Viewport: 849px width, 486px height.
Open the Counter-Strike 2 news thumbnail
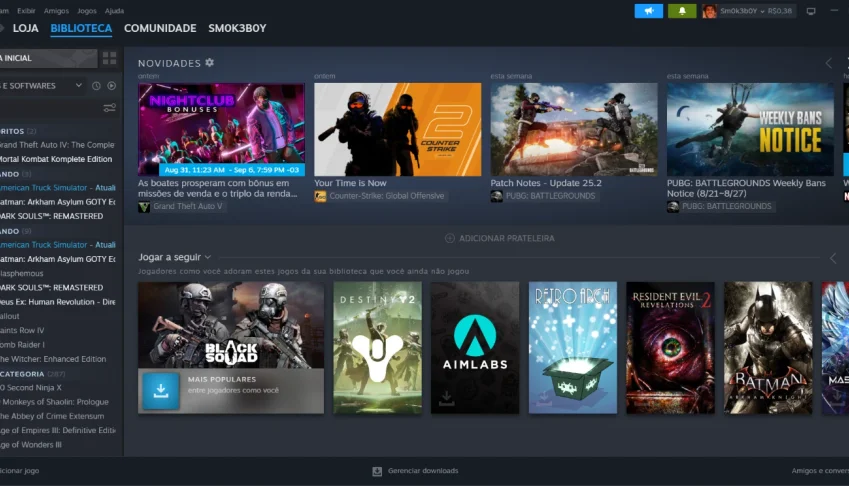(397, 129)
